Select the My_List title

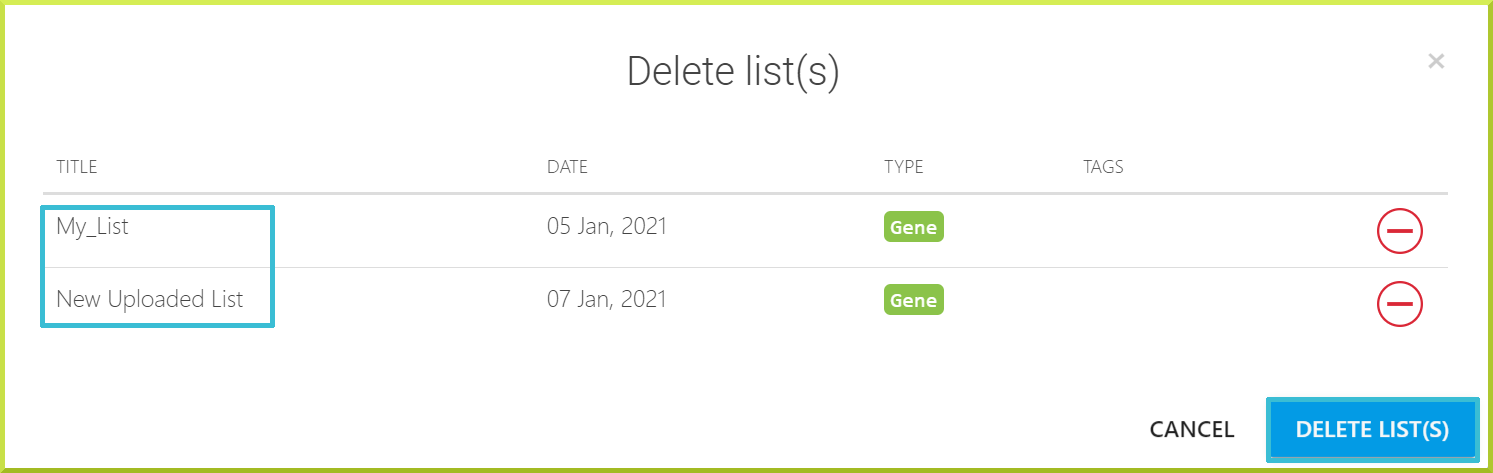(x=92, y=227)
